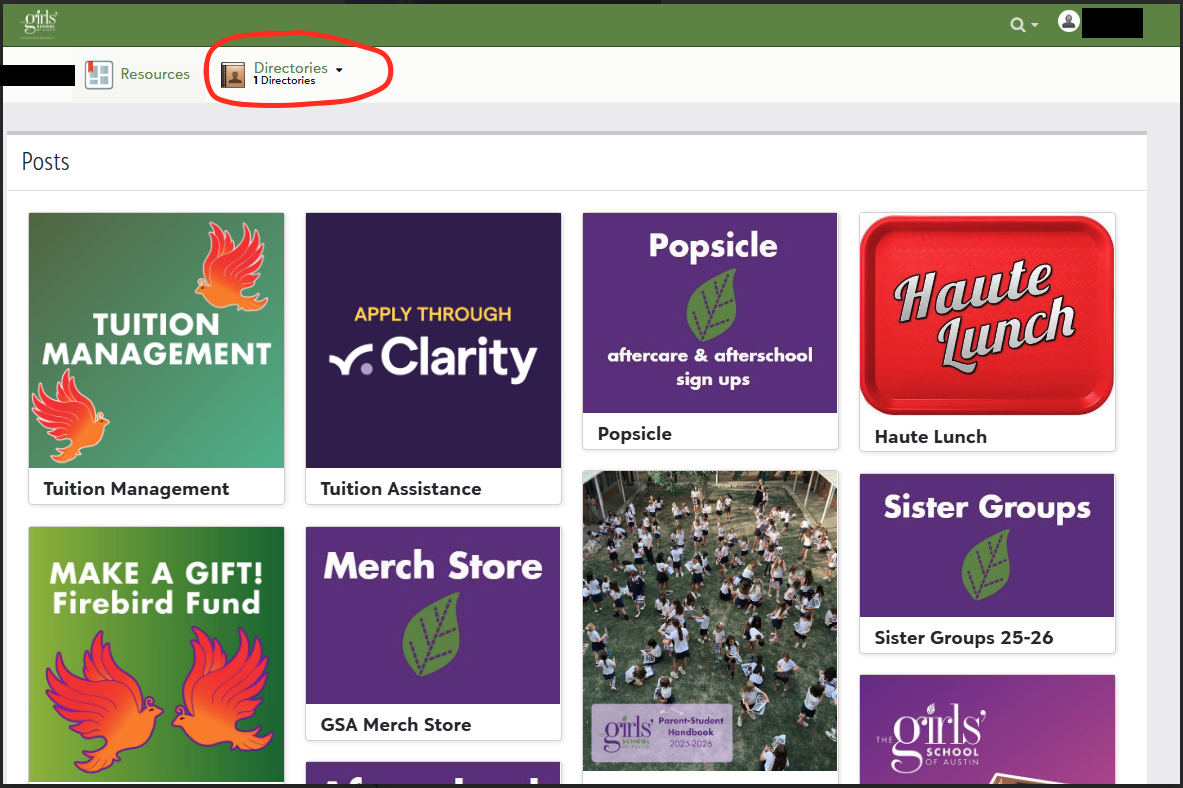
Task: Open the Haute Lunch red tray image
Action: pos(987,315)
